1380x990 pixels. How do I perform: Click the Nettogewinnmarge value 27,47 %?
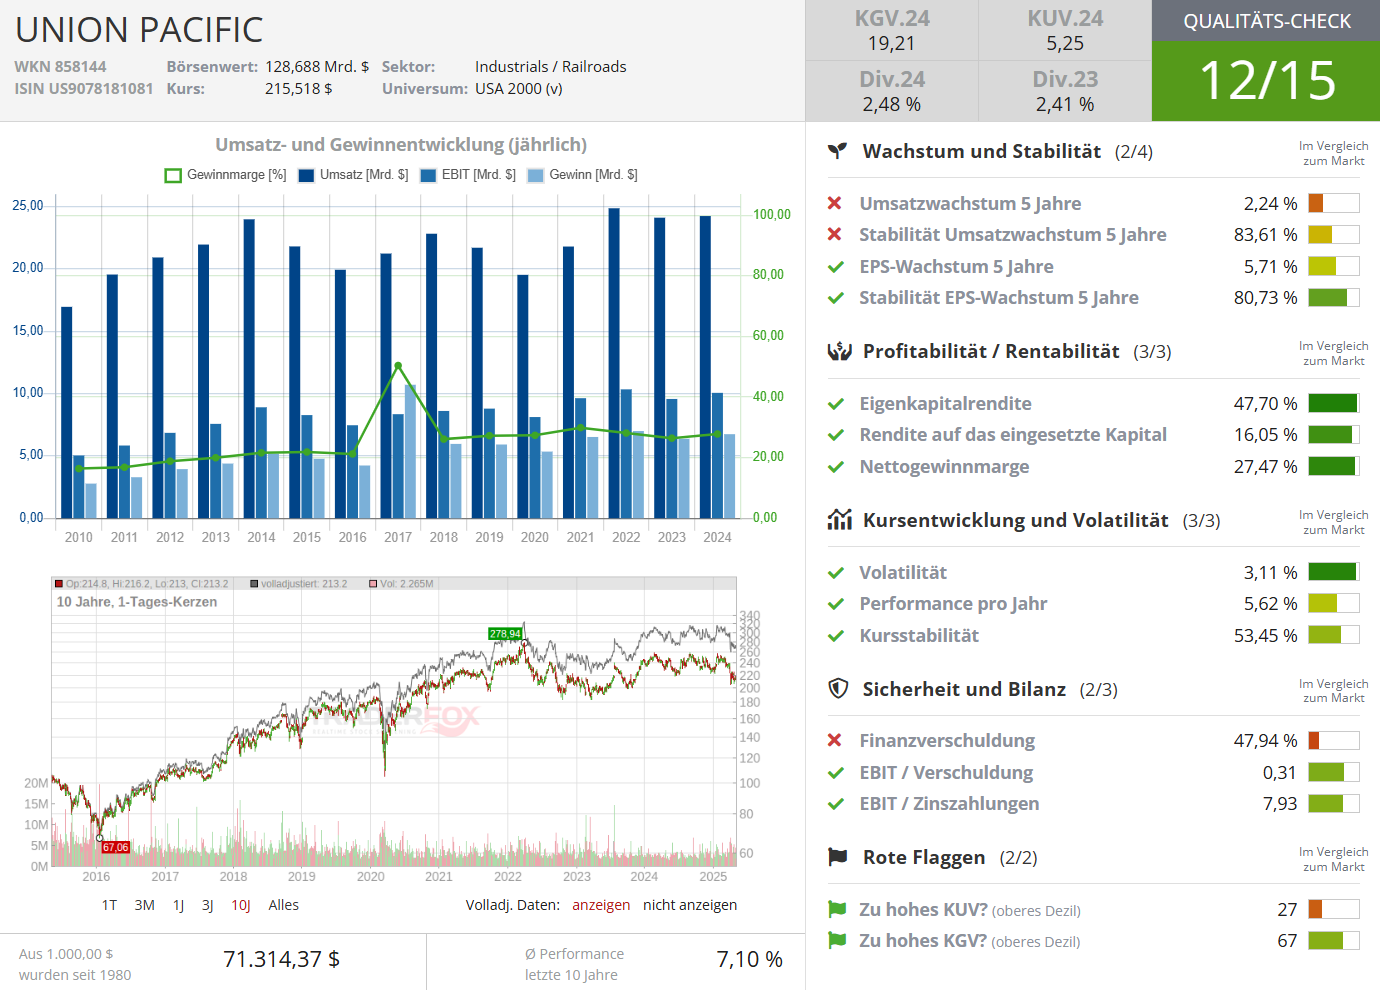click(1266, 467)
